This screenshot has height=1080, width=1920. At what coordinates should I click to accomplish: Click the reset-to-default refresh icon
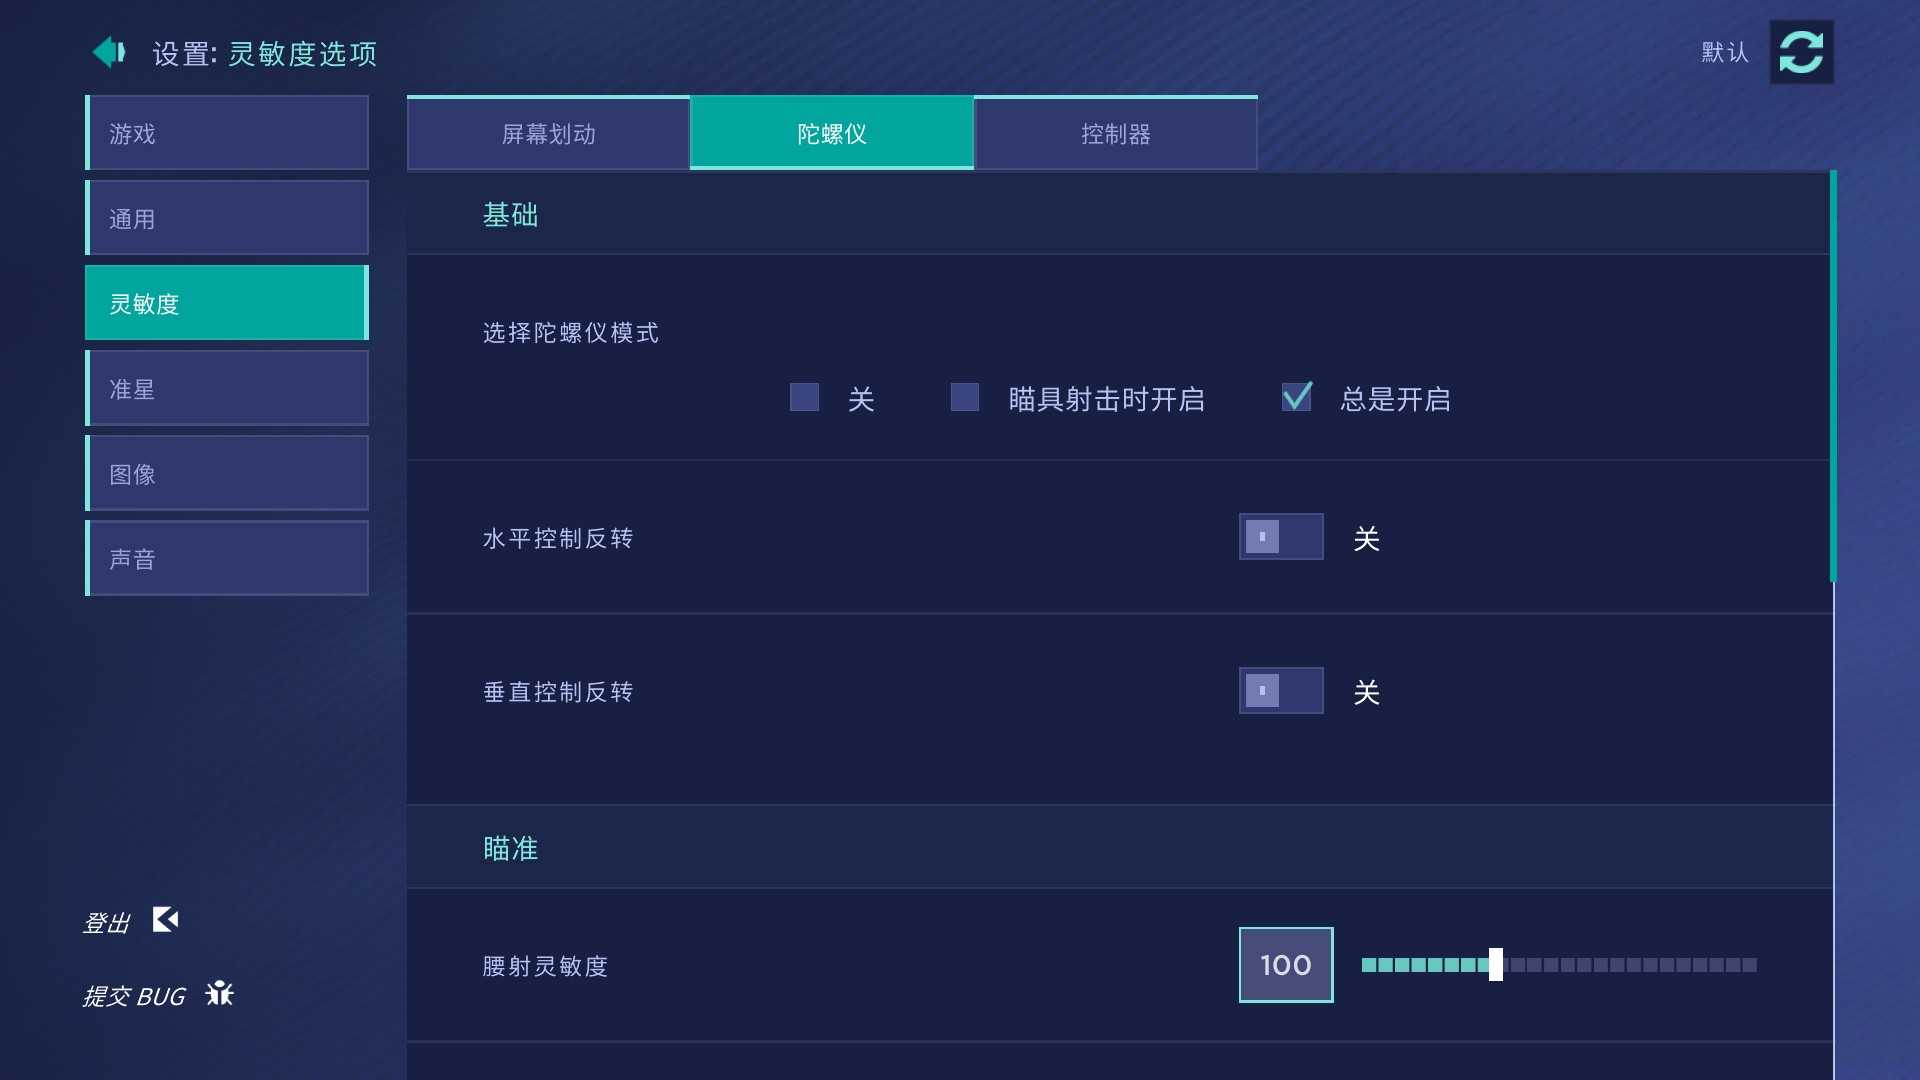[1801, 52]
